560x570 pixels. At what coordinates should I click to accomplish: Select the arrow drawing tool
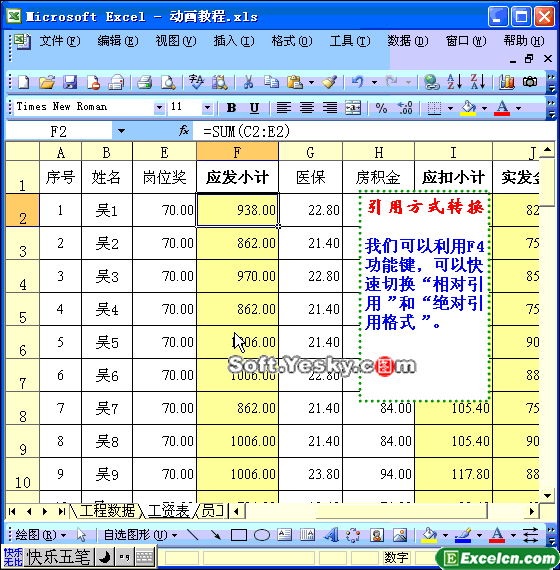pos(215,535)
